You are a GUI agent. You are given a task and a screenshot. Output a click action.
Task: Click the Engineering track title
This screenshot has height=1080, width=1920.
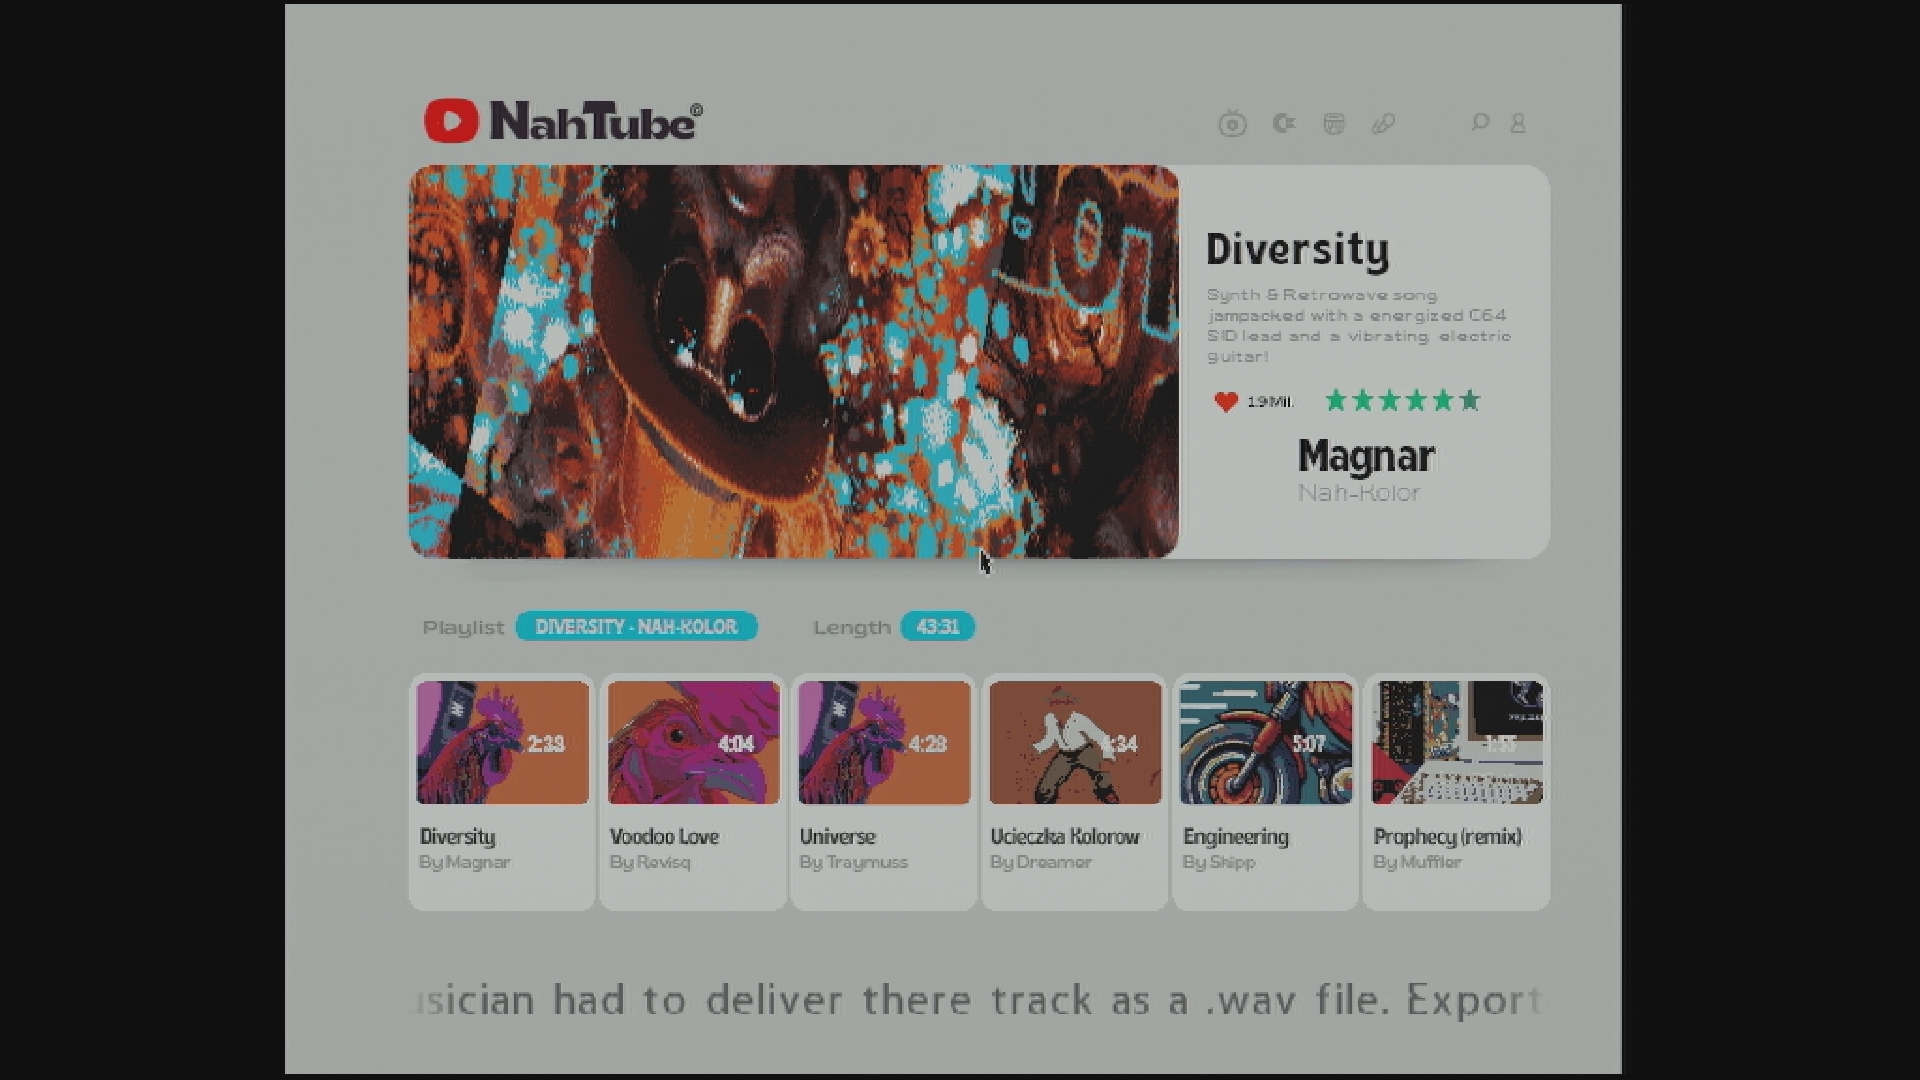(1236, 837)
